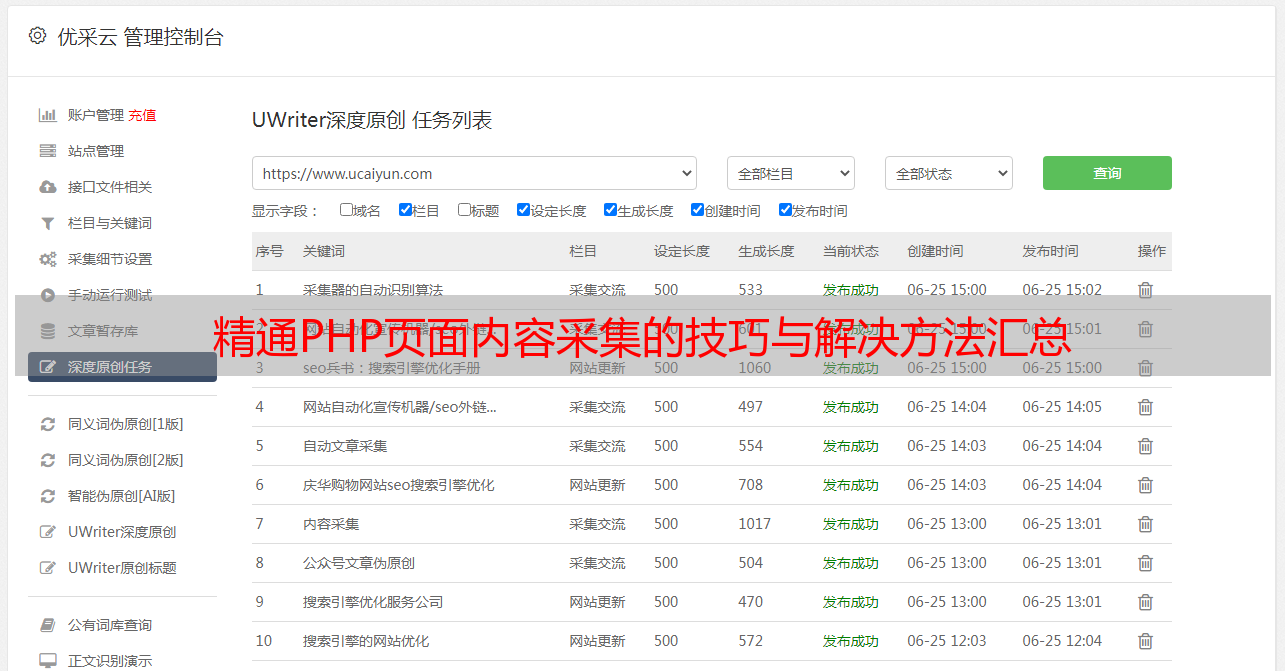Click the bar chart icon for 账户管理
Viewport: 1285px width, 671px height.
pyautogui.click(x=47, y=115)
